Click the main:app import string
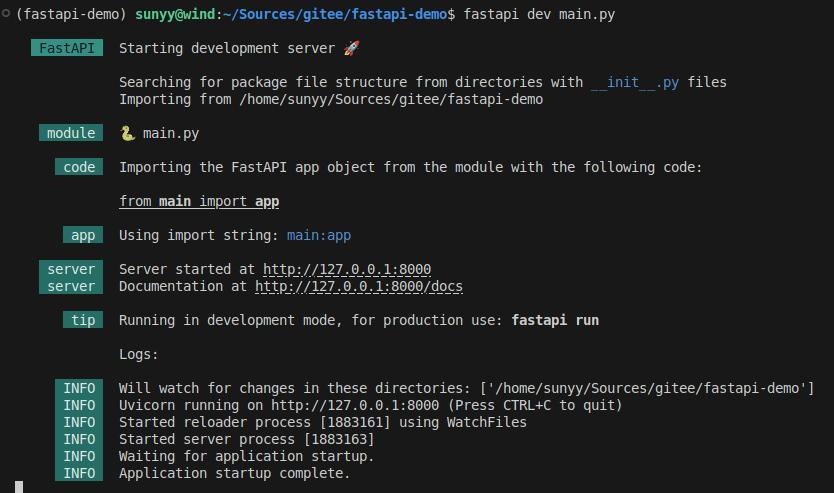Screen dimensions: 834x493 [319, 235]
